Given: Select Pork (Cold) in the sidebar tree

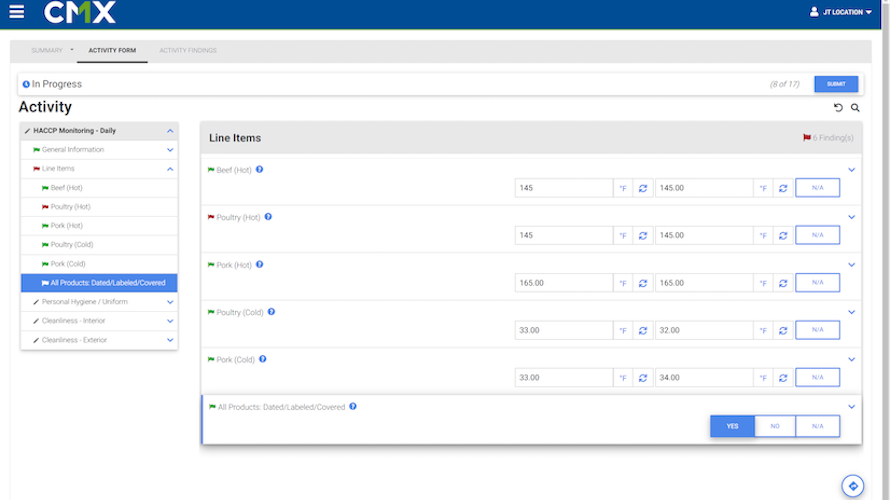Looking at the screenshot, I should 68,264.
